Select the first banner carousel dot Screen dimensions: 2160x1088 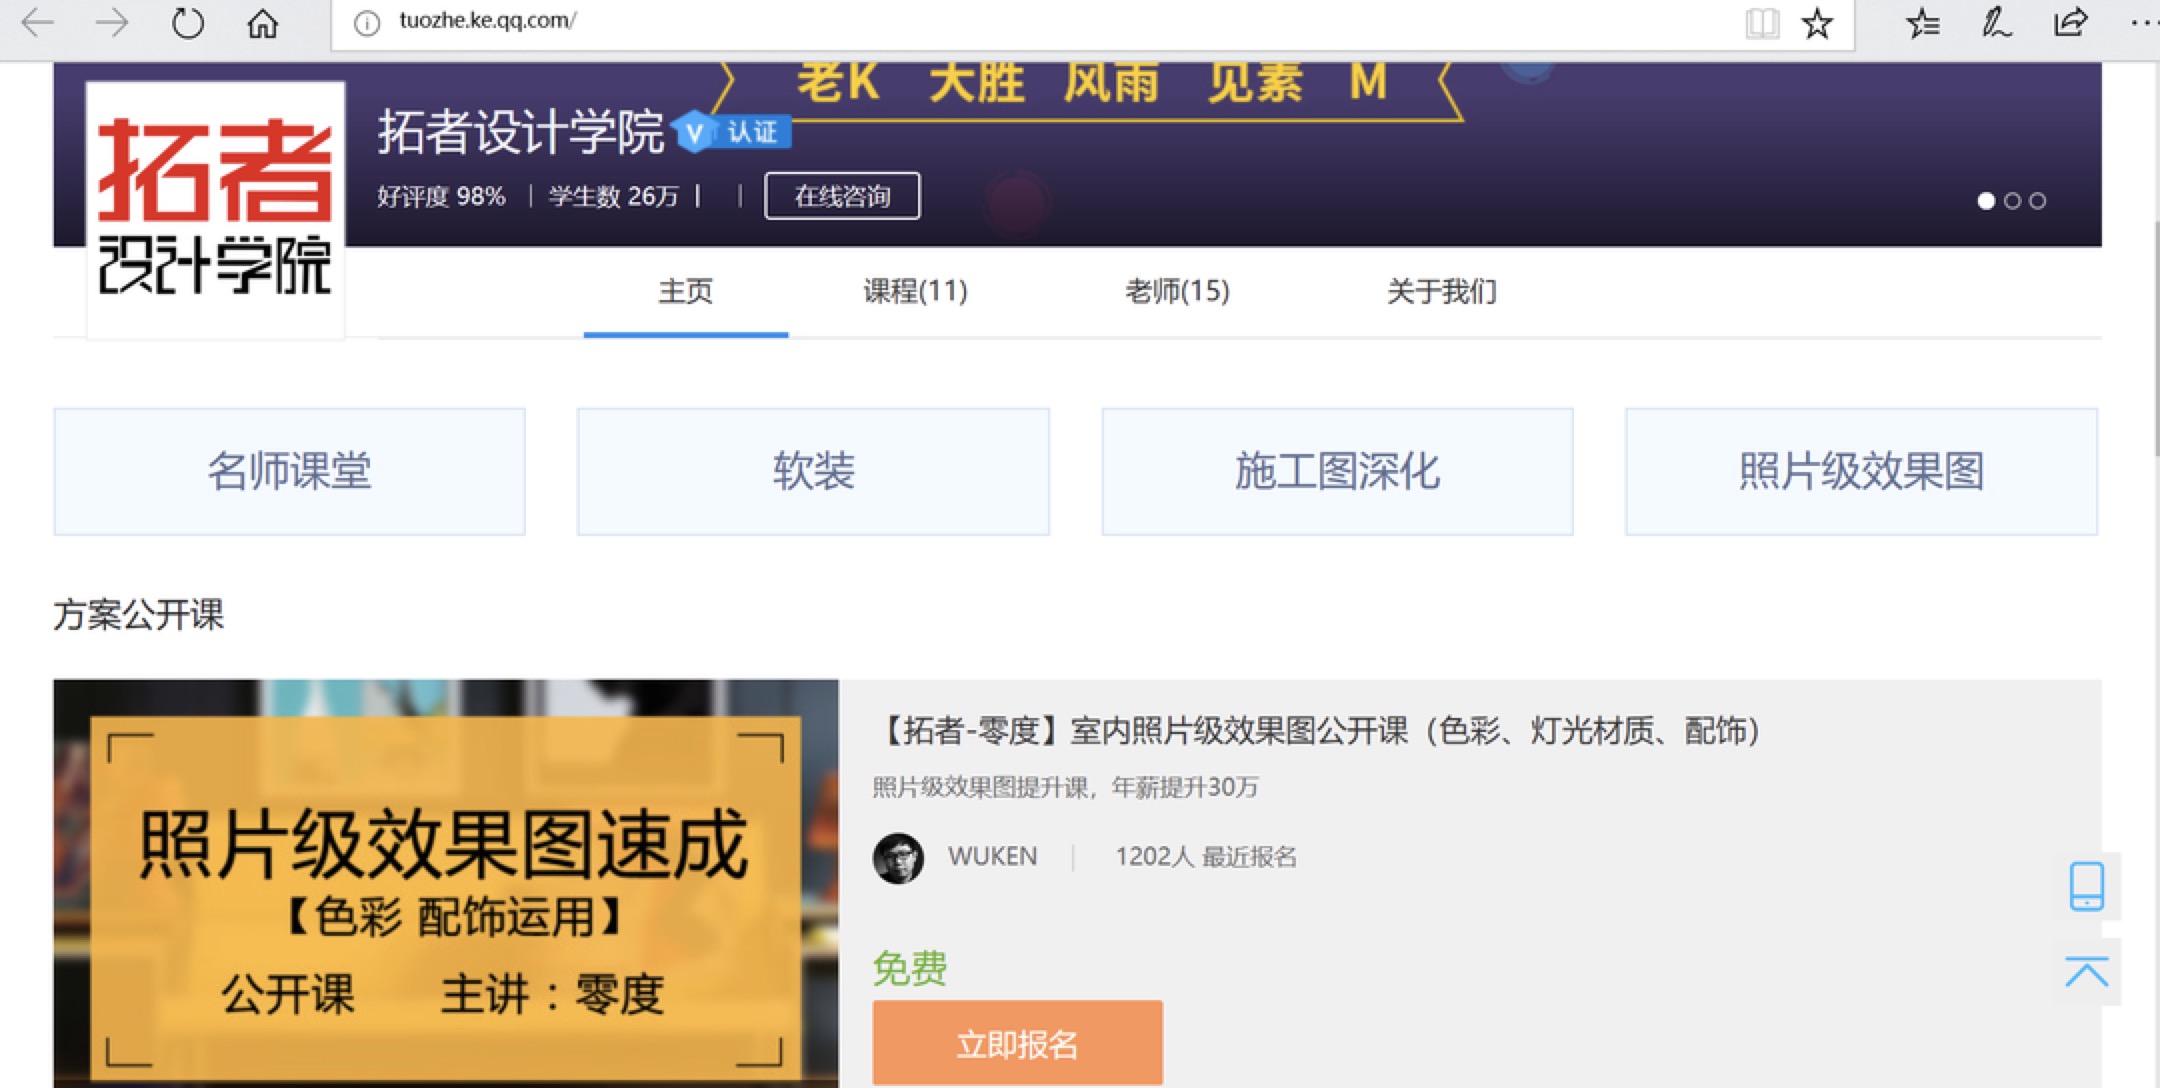1986,201
